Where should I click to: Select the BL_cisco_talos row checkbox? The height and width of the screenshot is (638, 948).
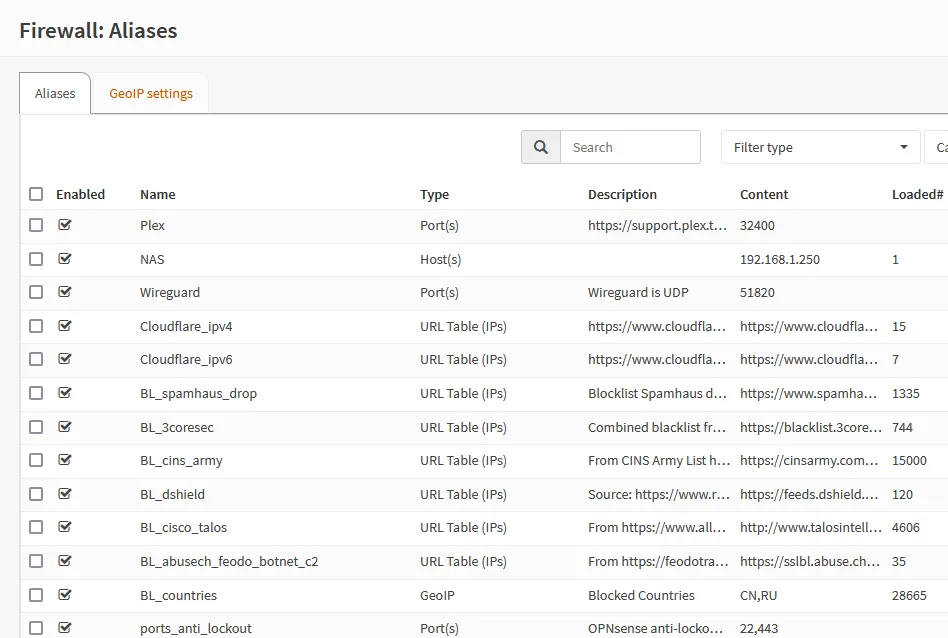36,527
